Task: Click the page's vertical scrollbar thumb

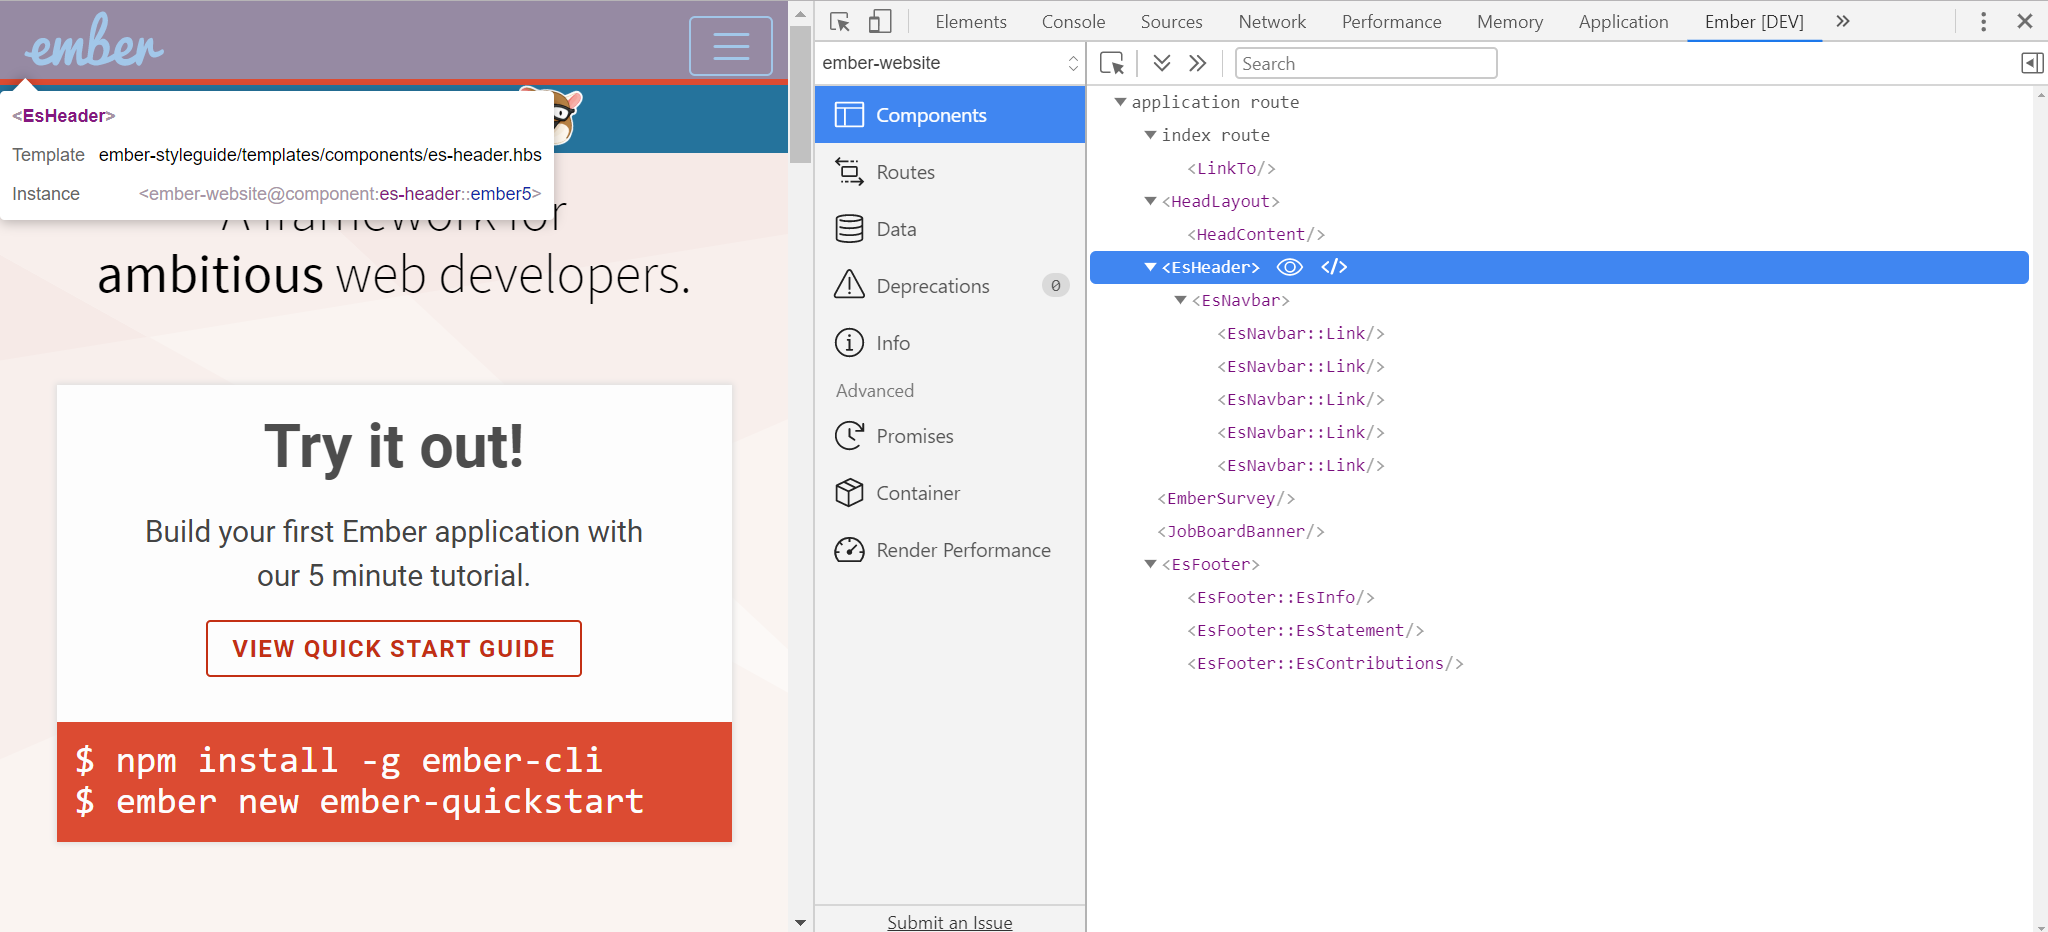Action: tap(800, 95)
